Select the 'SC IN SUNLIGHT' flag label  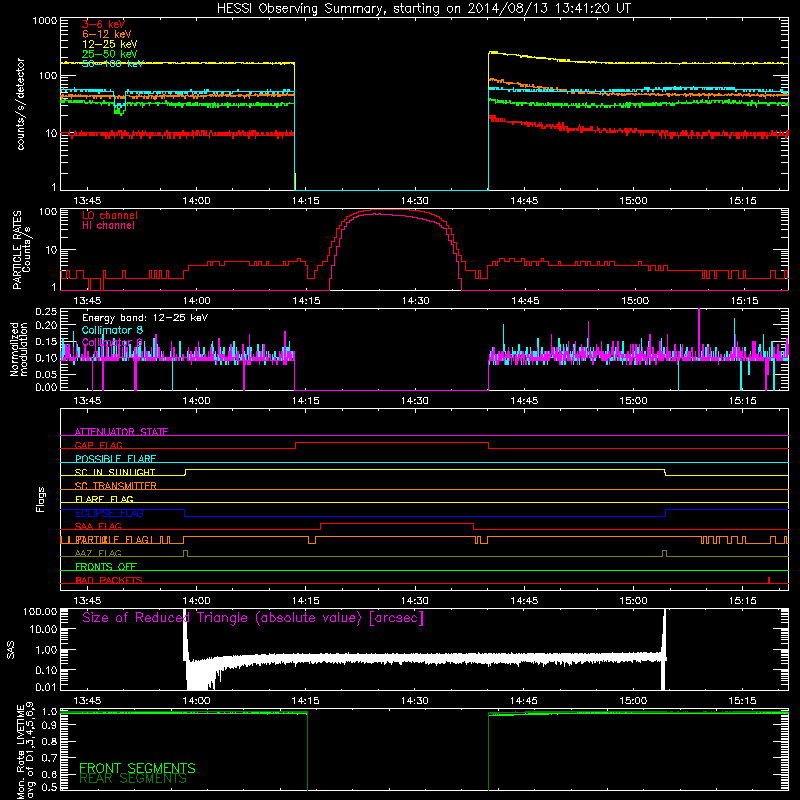tap(115, 472)
